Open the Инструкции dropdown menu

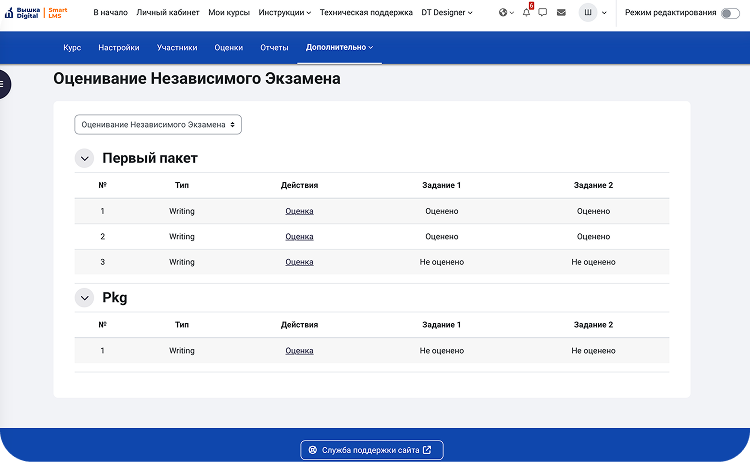[285, 12]
